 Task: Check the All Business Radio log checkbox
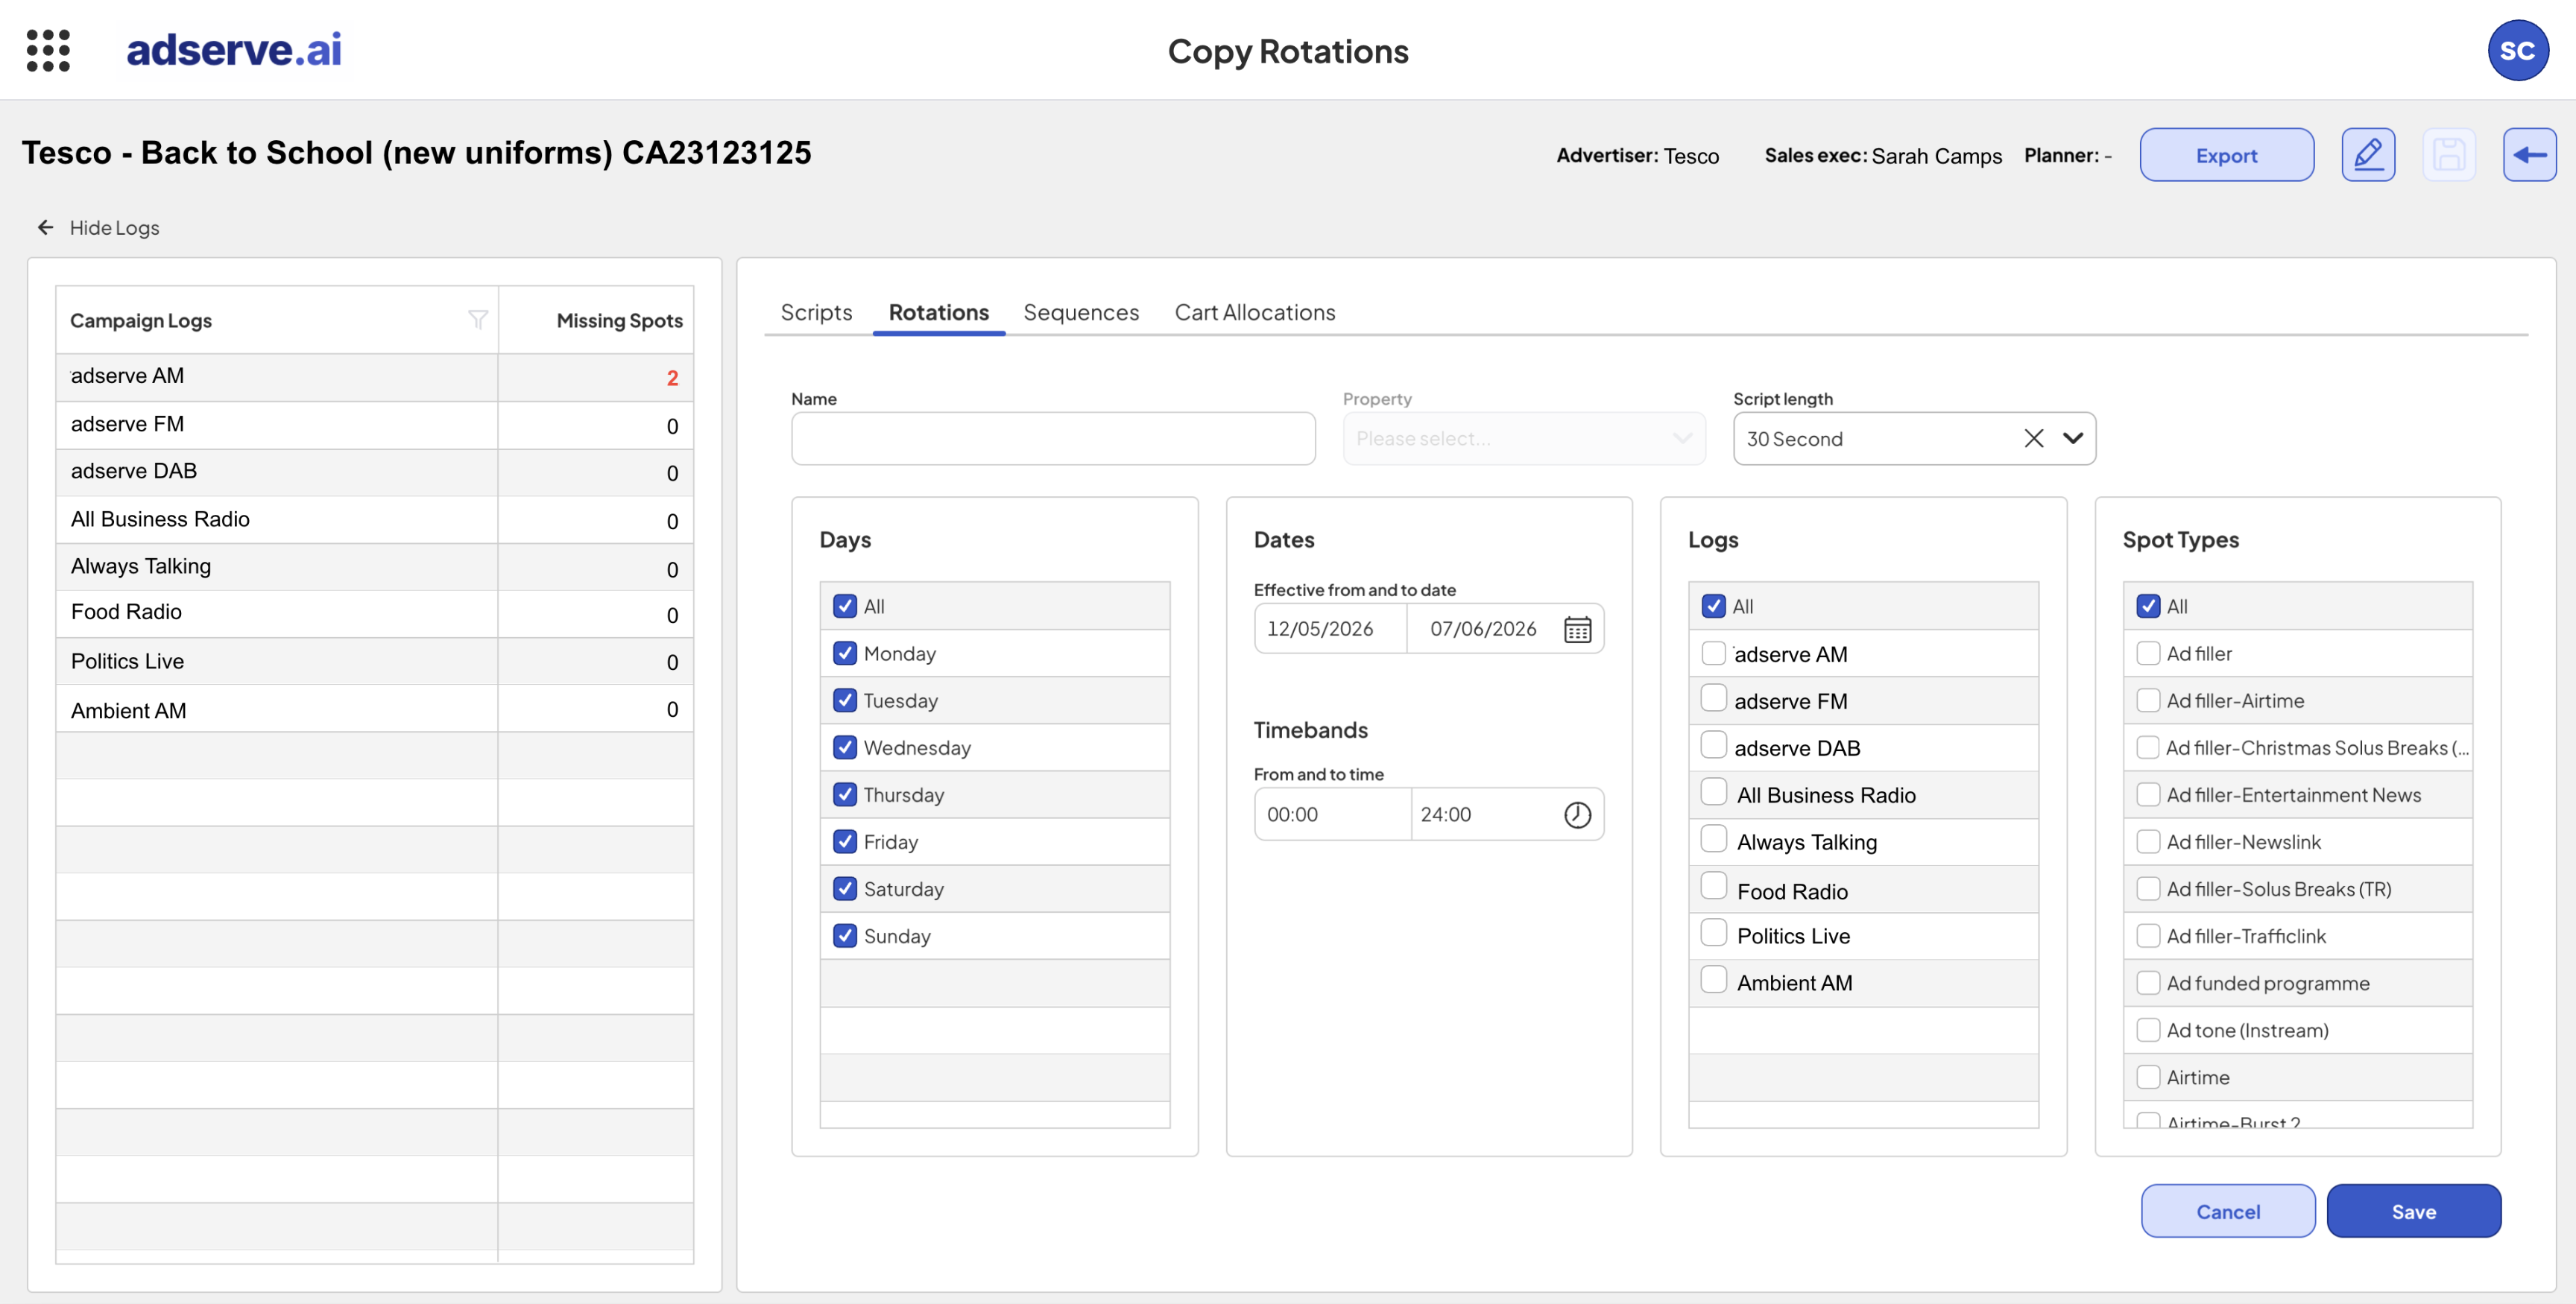(1713, 792)
